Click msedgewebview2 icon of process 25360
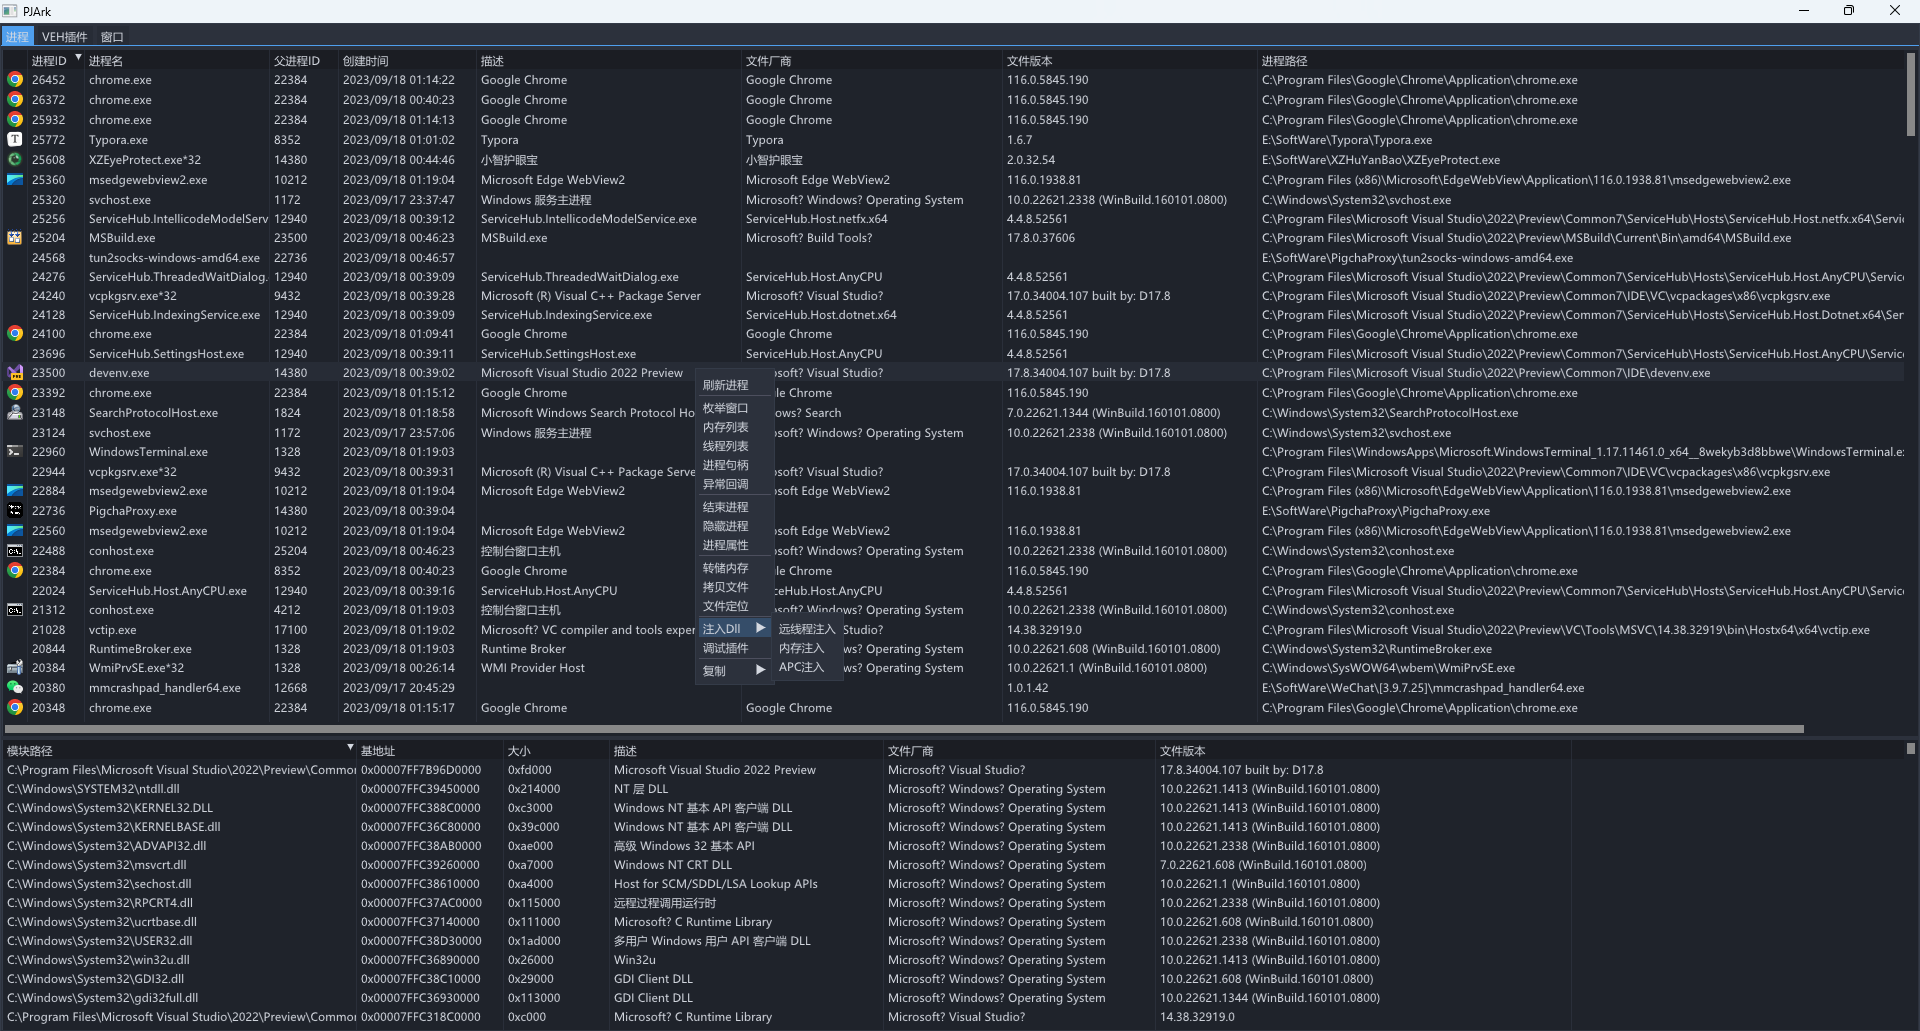Image resolution: width=1920 pixels, height=1031 pixels. (15, 180)
